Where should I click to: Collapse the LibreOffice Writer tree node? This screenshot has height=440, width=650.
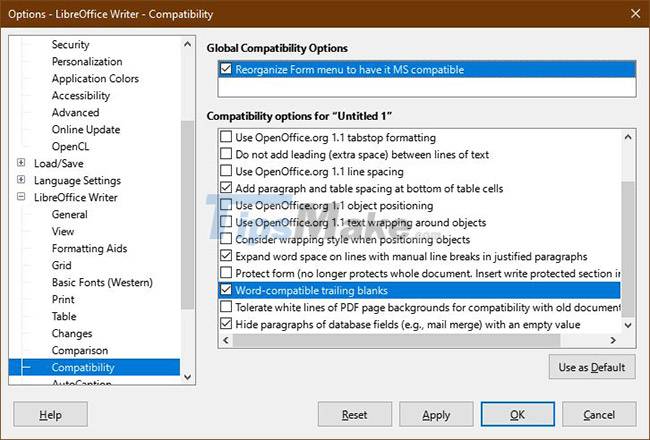tap(21, 197)
